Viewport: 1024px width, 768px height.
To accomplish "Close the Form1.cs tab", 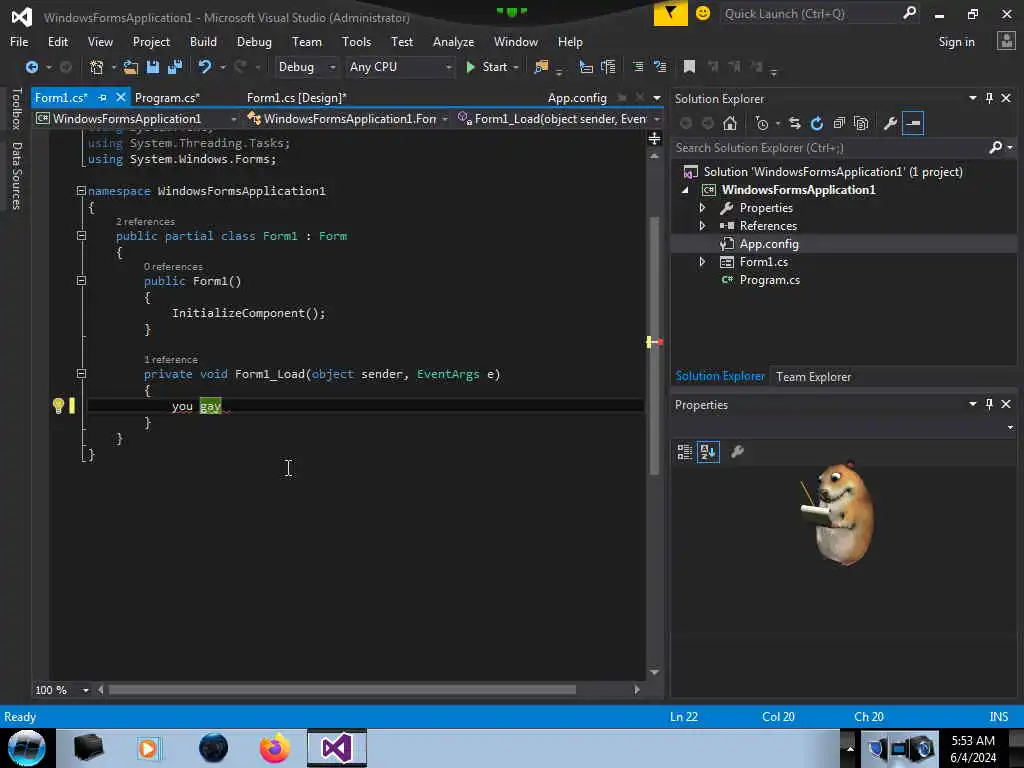I will click(x=120, y=97).
